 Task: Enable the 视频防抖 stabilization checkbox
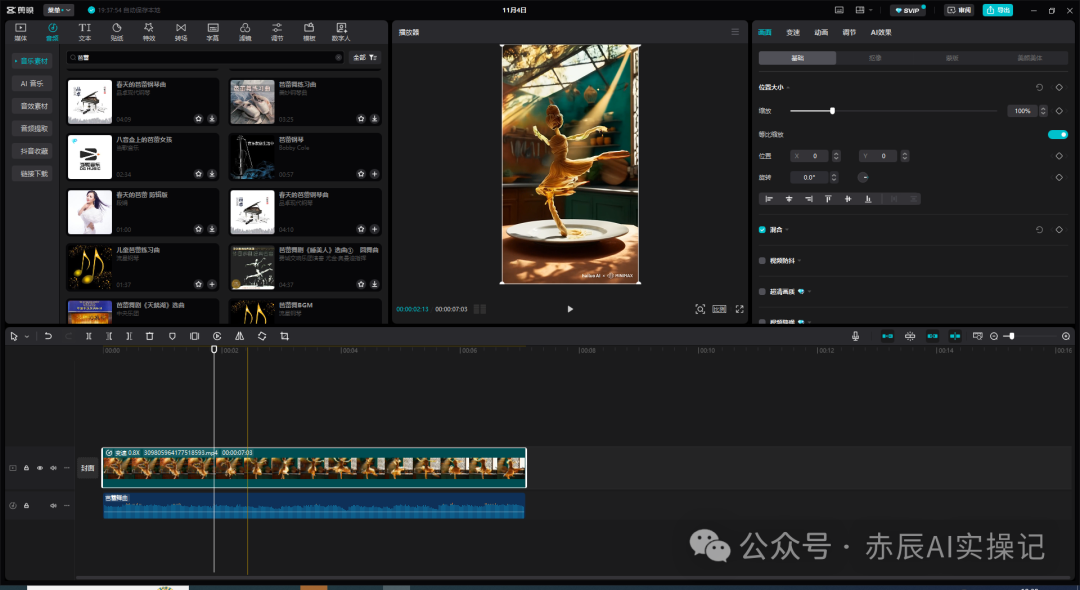click(762, 260)
